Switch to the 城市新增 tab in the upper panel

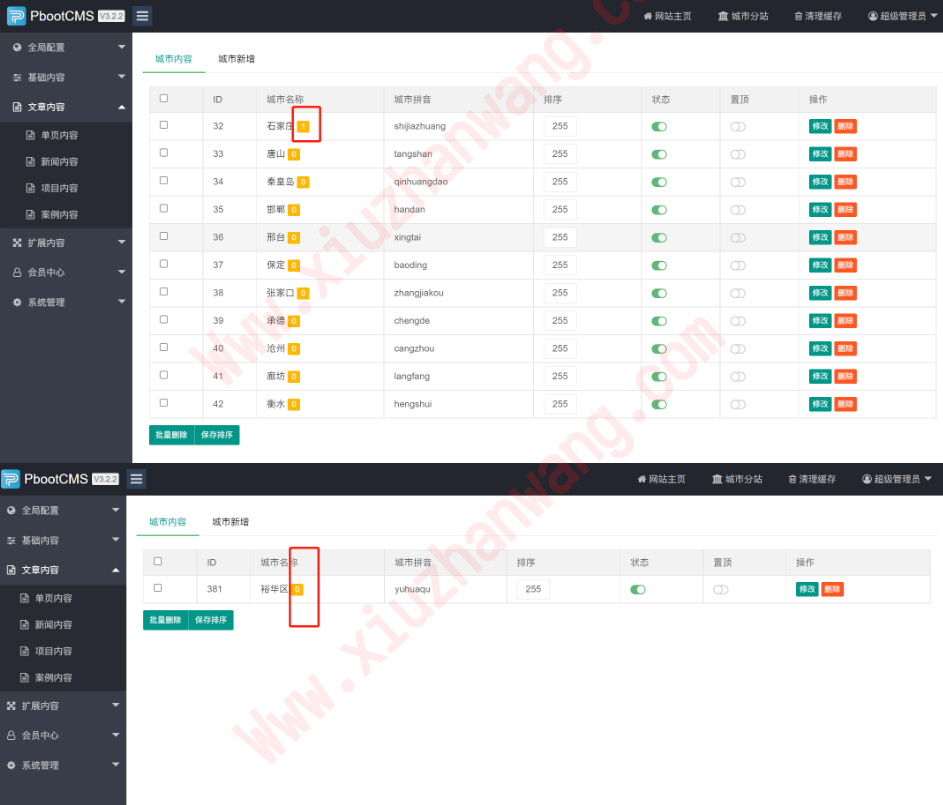[236, 59]
